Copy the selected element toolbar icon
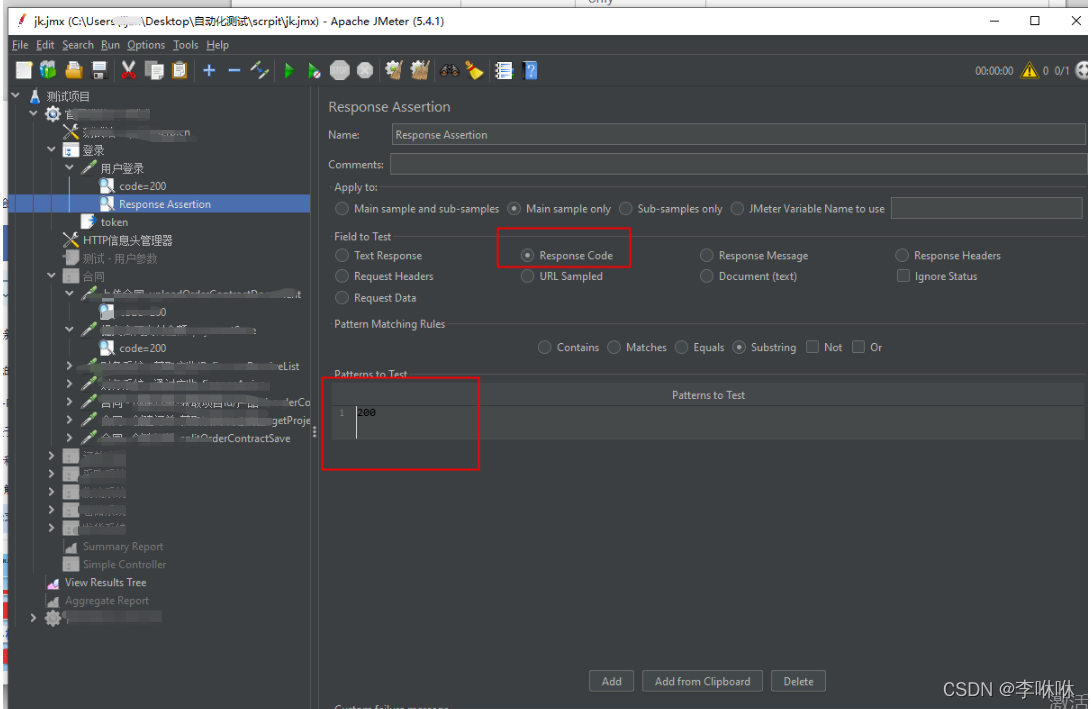1091x709 pixels. (x=154, y=70)
